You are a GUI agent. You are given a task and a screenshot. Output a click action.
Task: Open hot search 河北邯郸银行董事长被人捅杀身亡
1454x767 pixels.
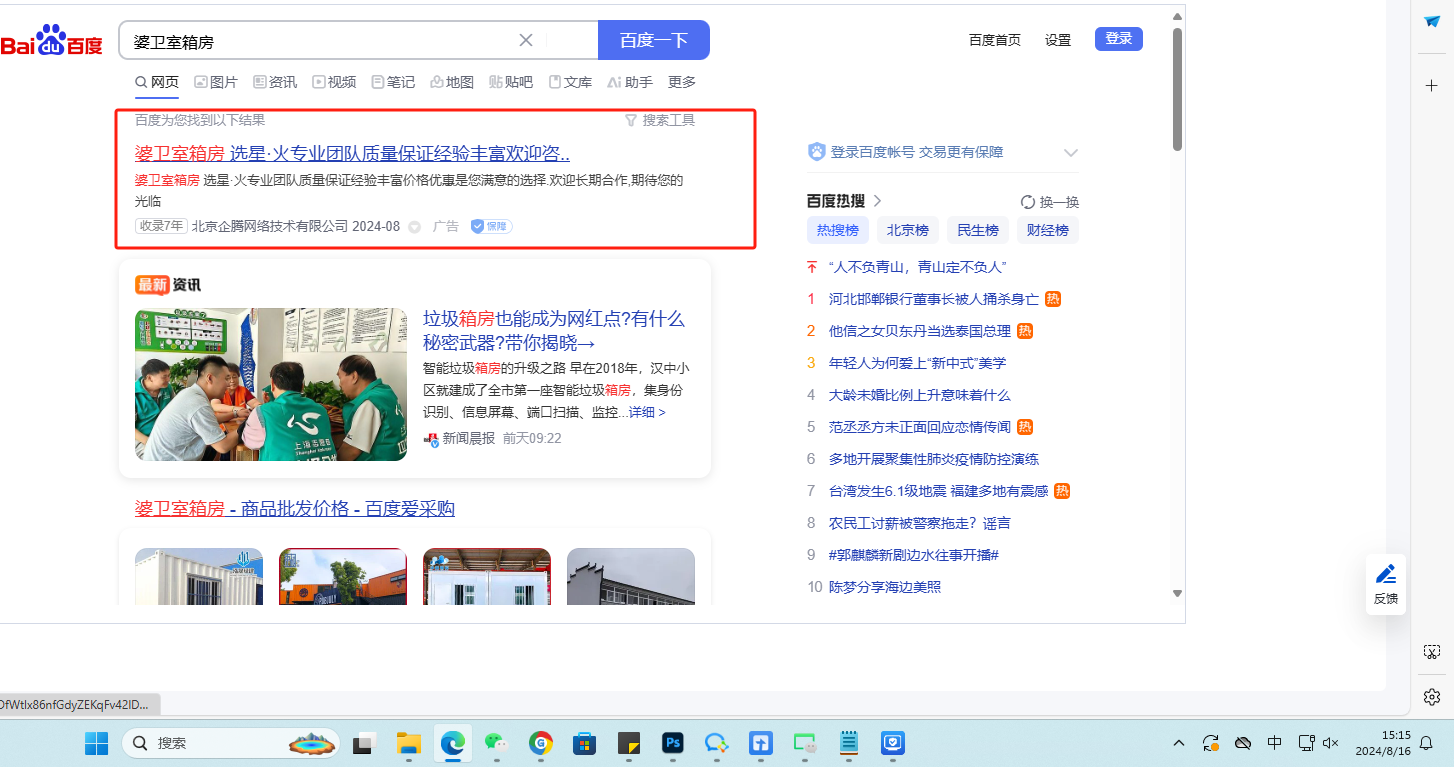point(934,299)
